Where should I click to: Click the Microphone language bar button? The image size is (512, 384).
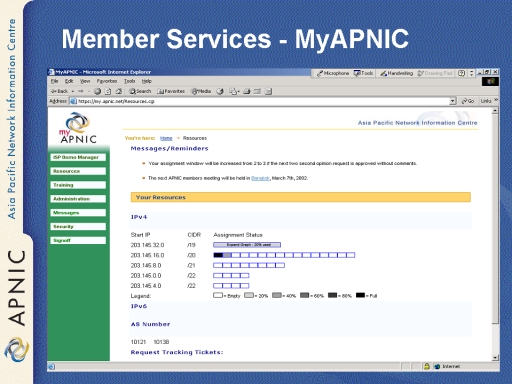pyautogui.click(x=333, y=73)
